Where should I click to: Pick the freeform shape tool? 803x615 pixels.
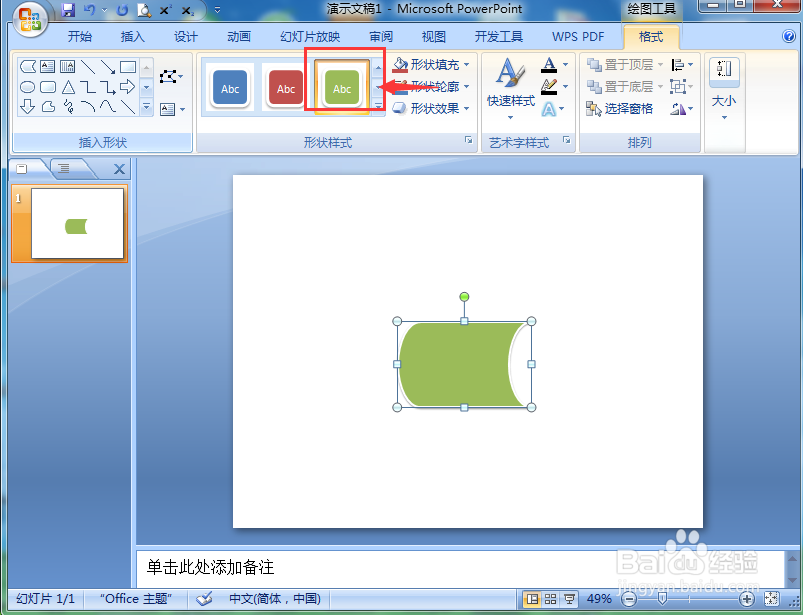coord(47,107)
